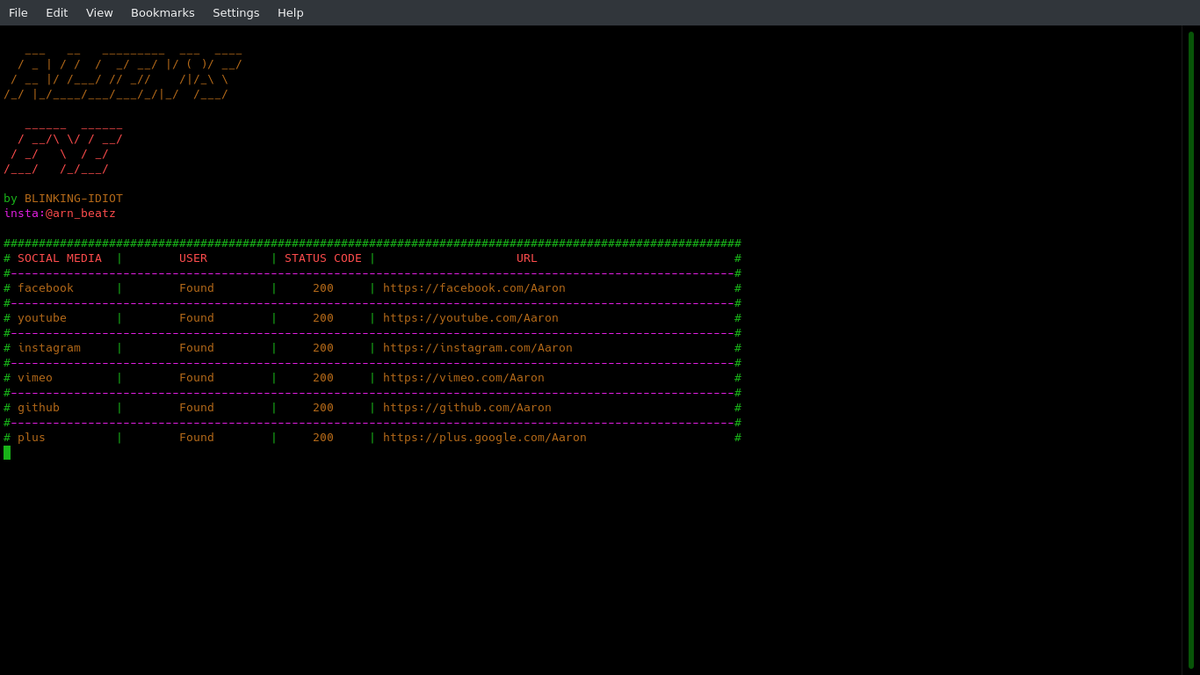
Task: Click the SOCIAL MEDIA column header
Action: [59, 258]
